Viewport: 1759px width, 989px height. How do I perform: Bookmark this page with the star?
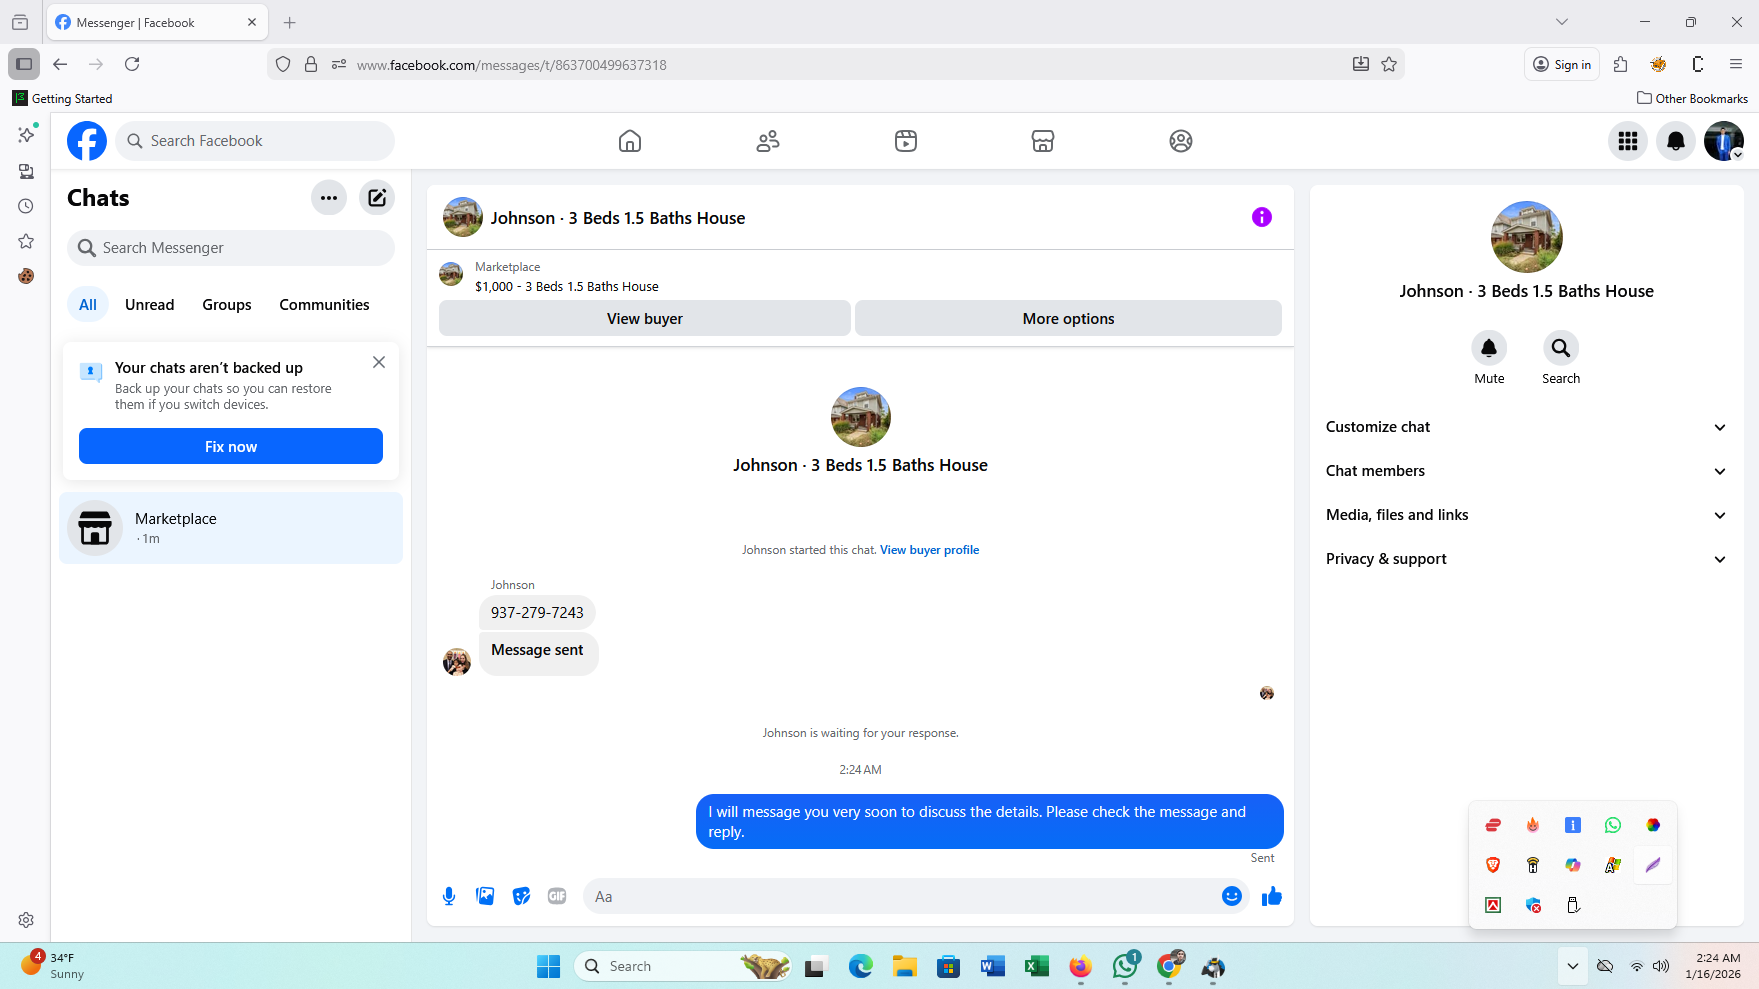point(1389,64)
